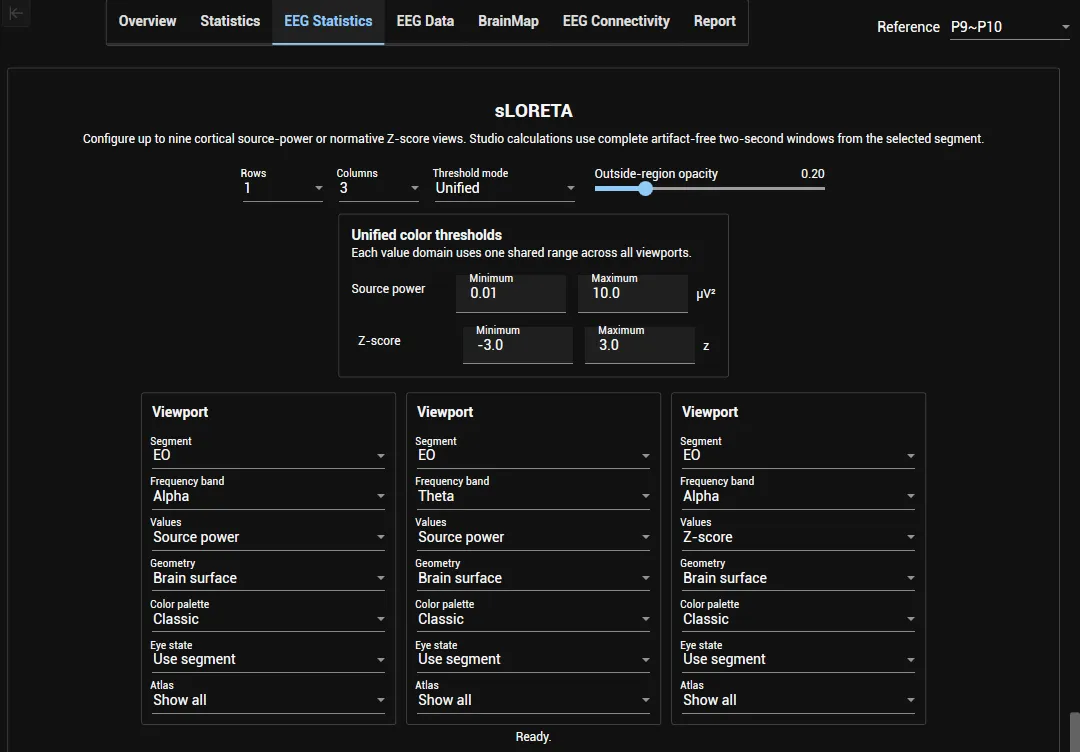Image resolution: width=1080 pixels, height=752 pixels.
Task: Click the opacity value 0.20
Action: click(x=813, y=174)
